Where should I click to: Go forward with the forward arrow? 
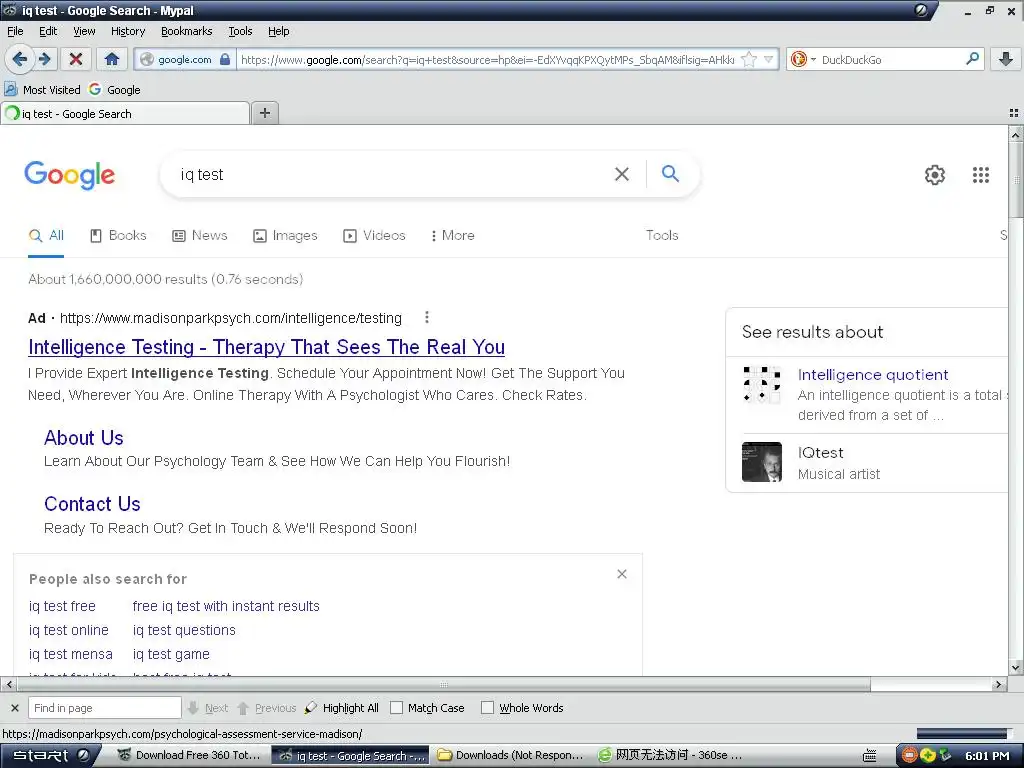click(45, 59)
